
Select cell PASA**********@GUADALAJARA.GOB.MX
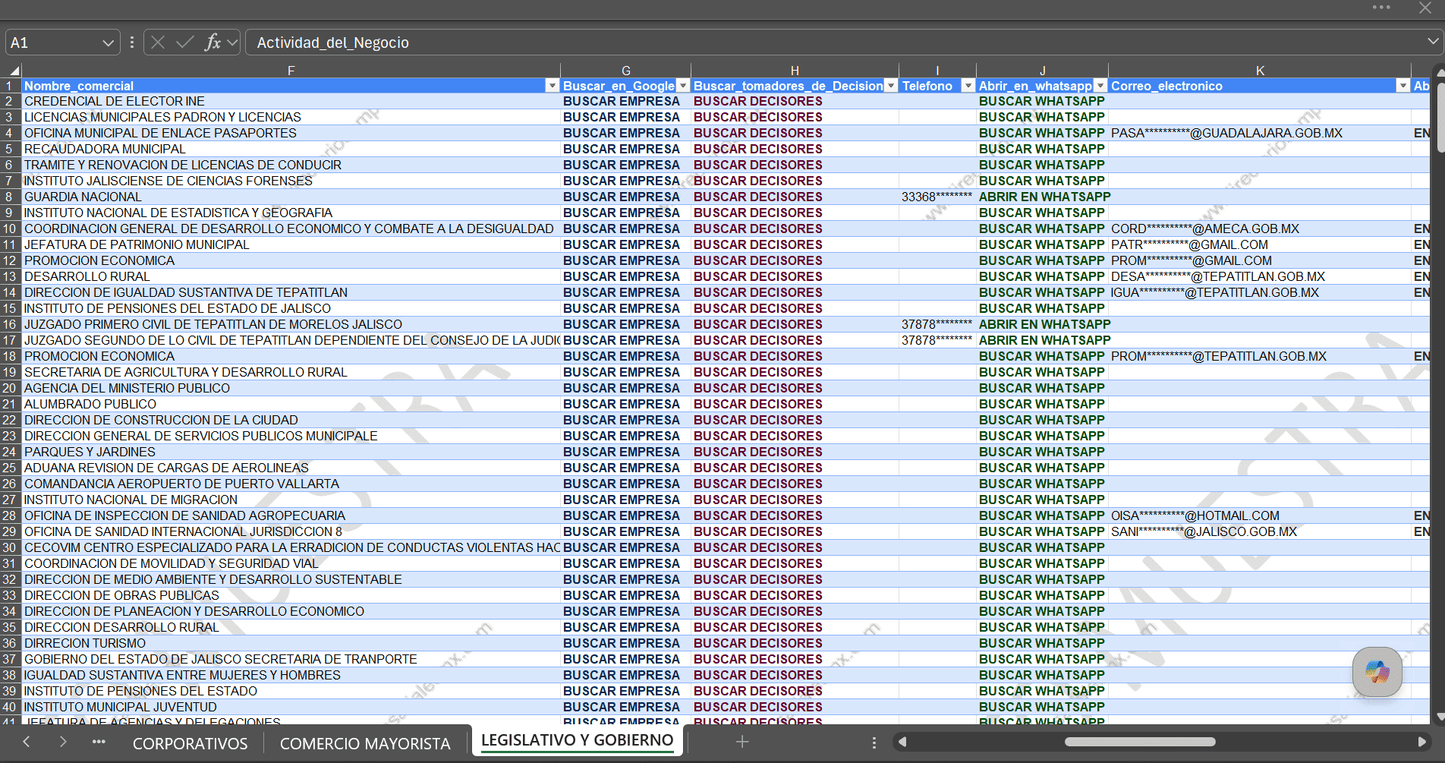[1260, 133]
